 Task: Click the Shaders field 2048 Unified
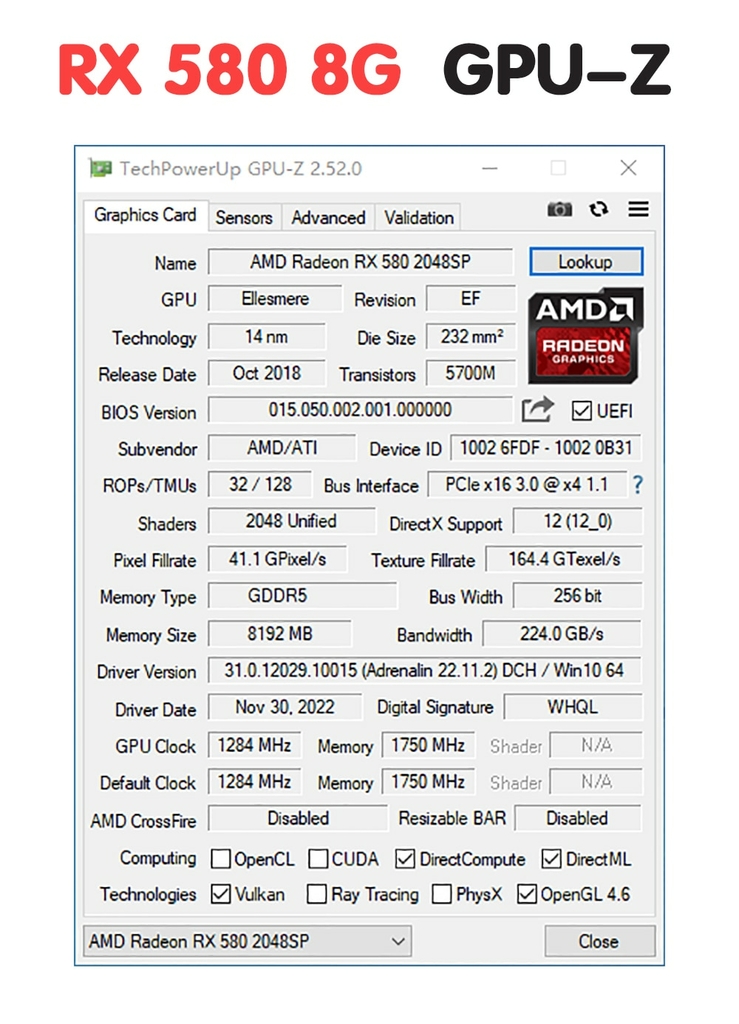(291, 521)
